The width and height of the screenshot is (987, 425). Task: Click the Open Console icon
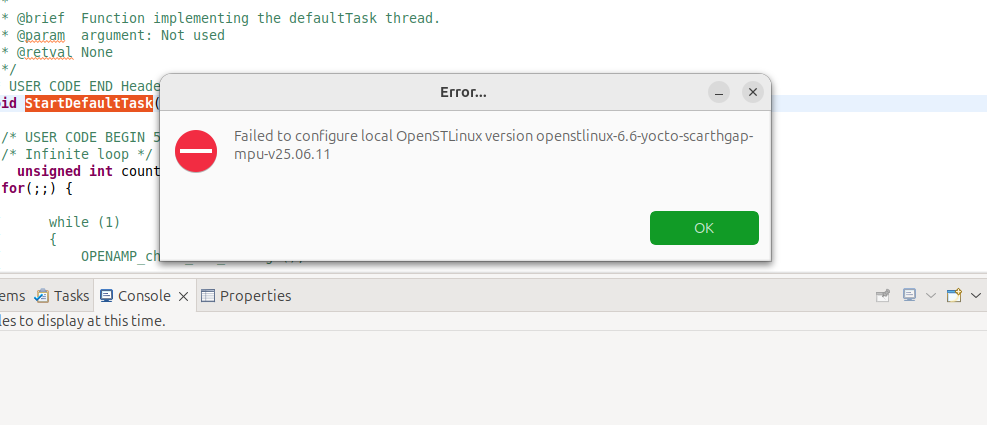point(954,296)
